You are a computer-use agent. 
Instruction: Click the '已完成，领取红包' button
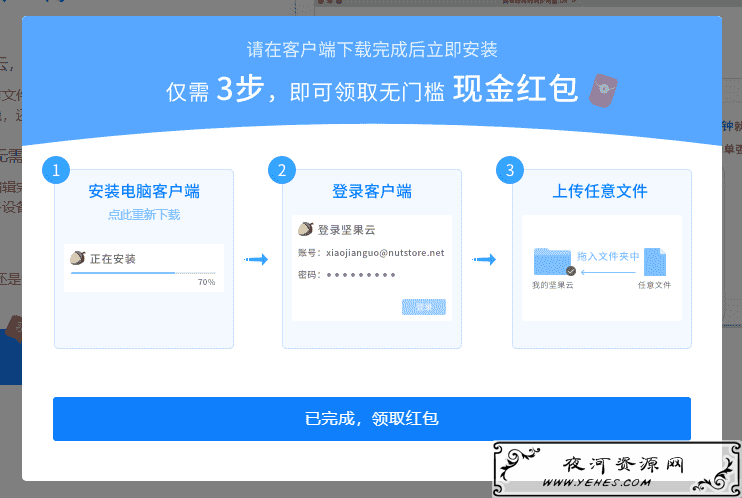point(371,418)
